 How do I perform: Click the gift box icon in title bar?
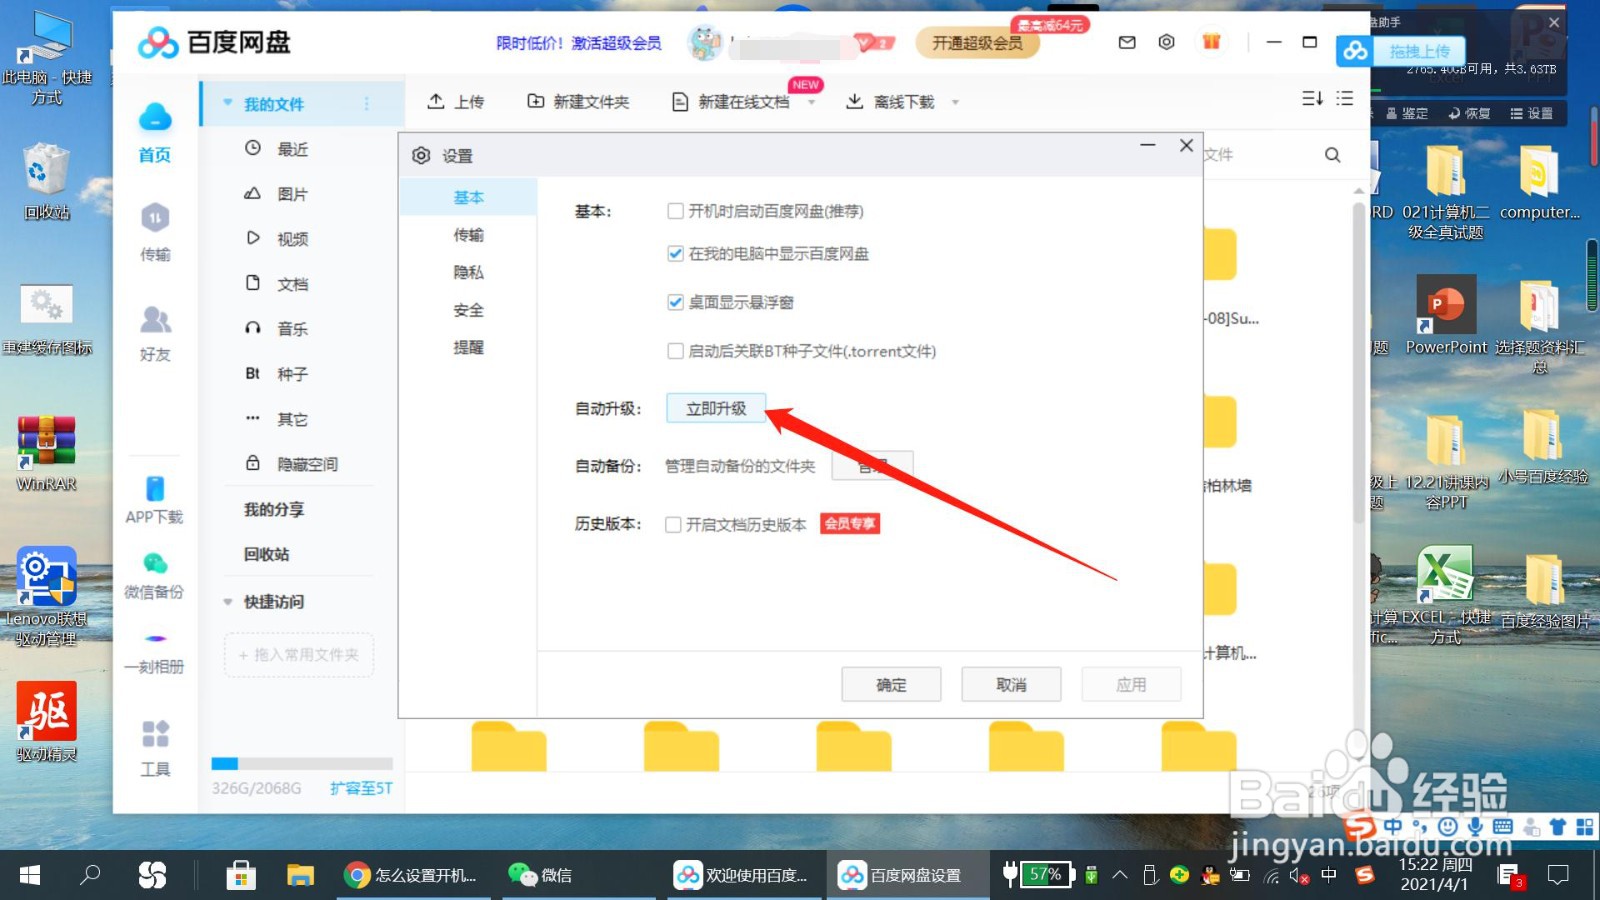click(1211, 42)
